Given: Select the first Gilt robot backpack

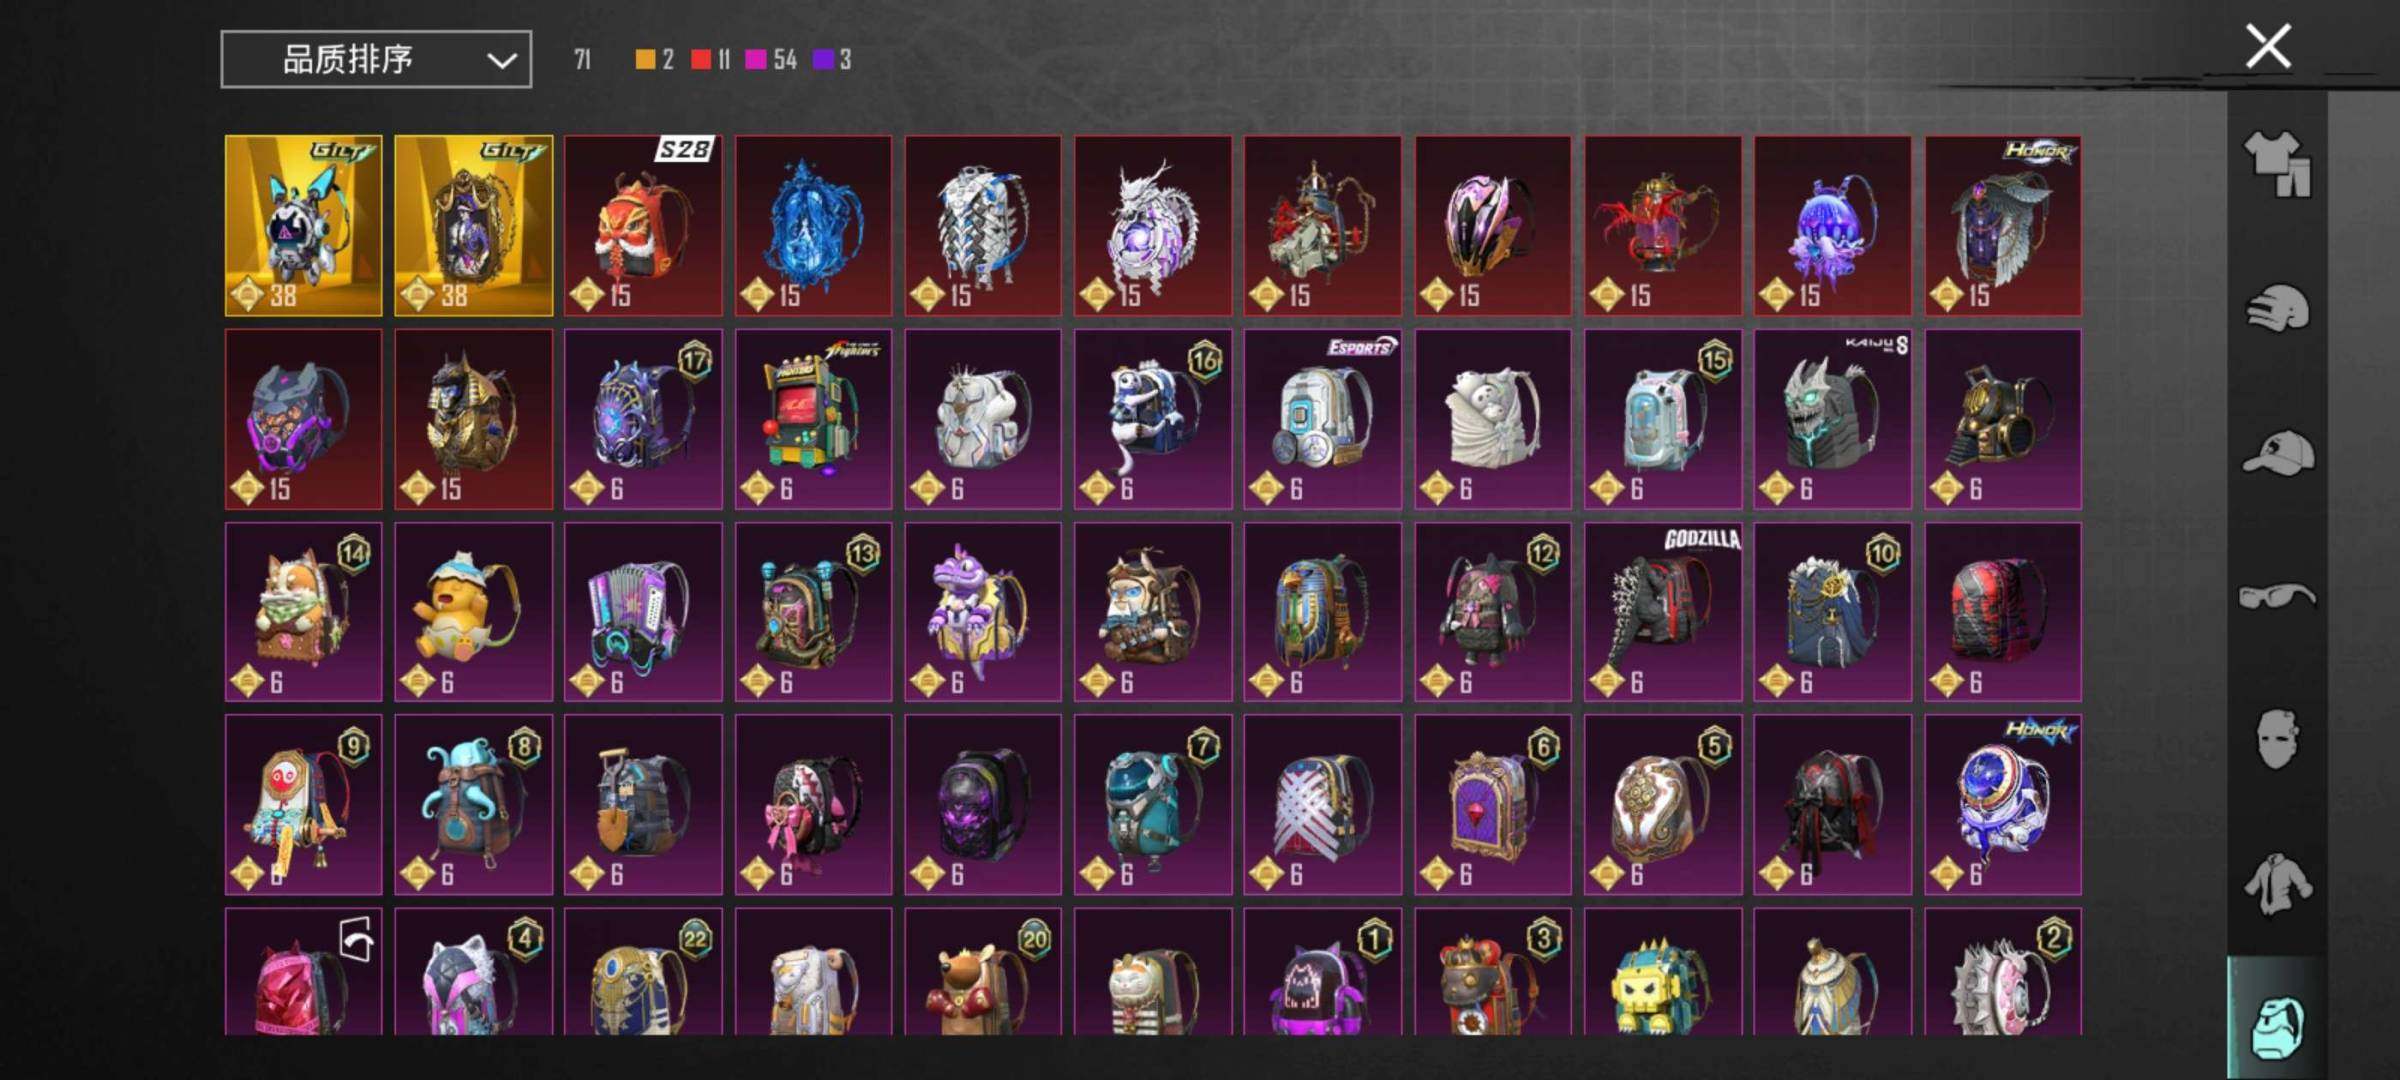Looking at the screenshot, I should (303, 226).
